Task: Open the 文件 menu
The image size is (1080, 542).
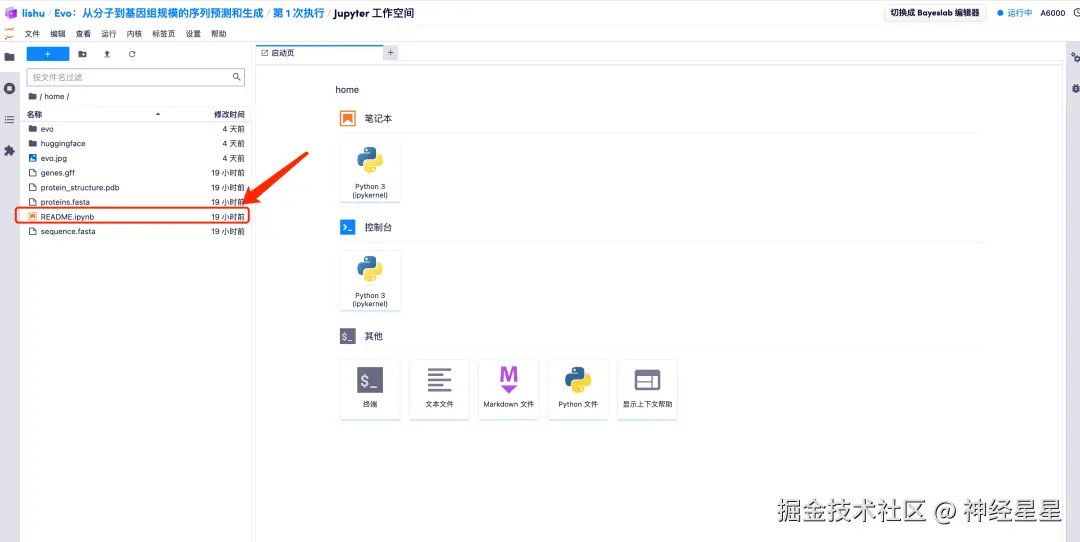Action: 32,34
